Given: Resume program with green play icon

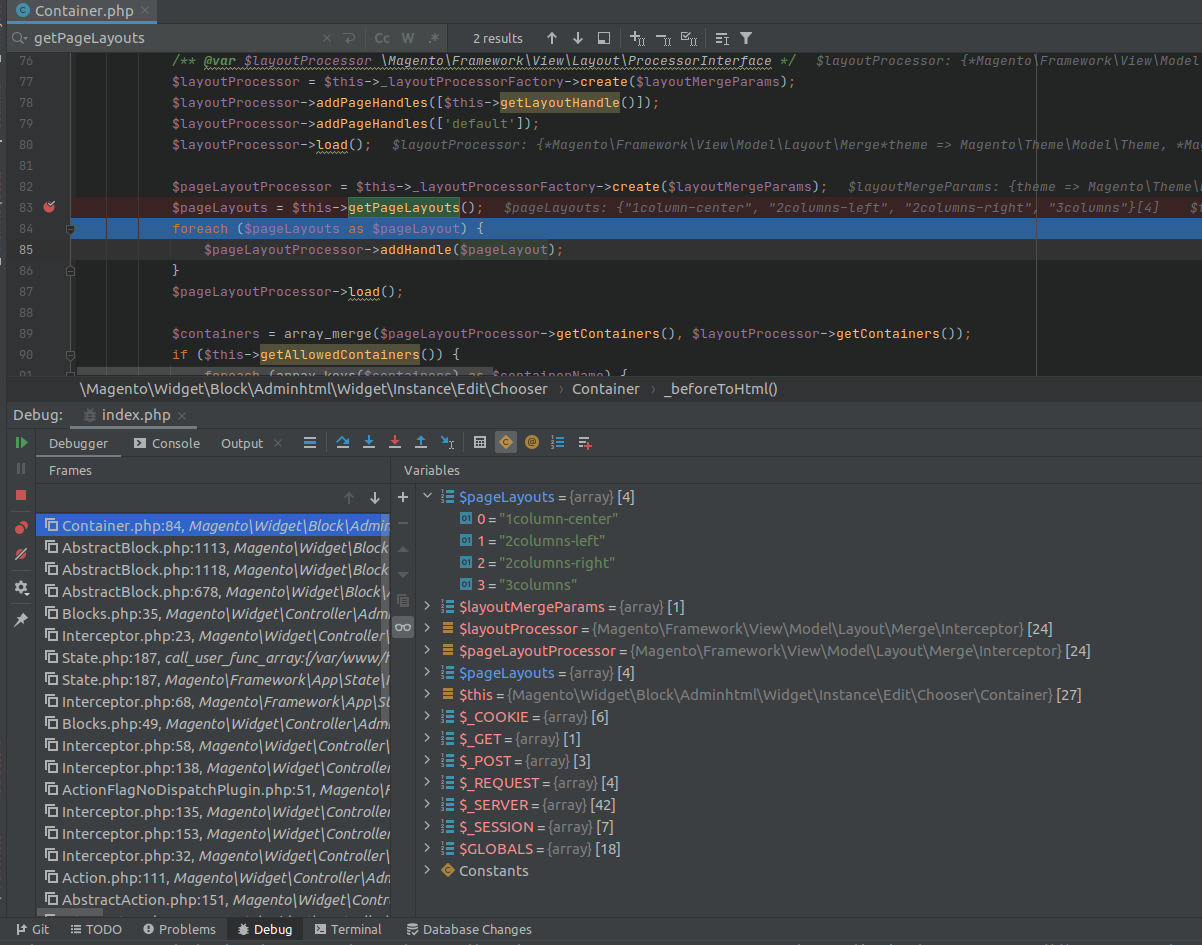Looking at the screenshot, I should click(x=21, y=442).
